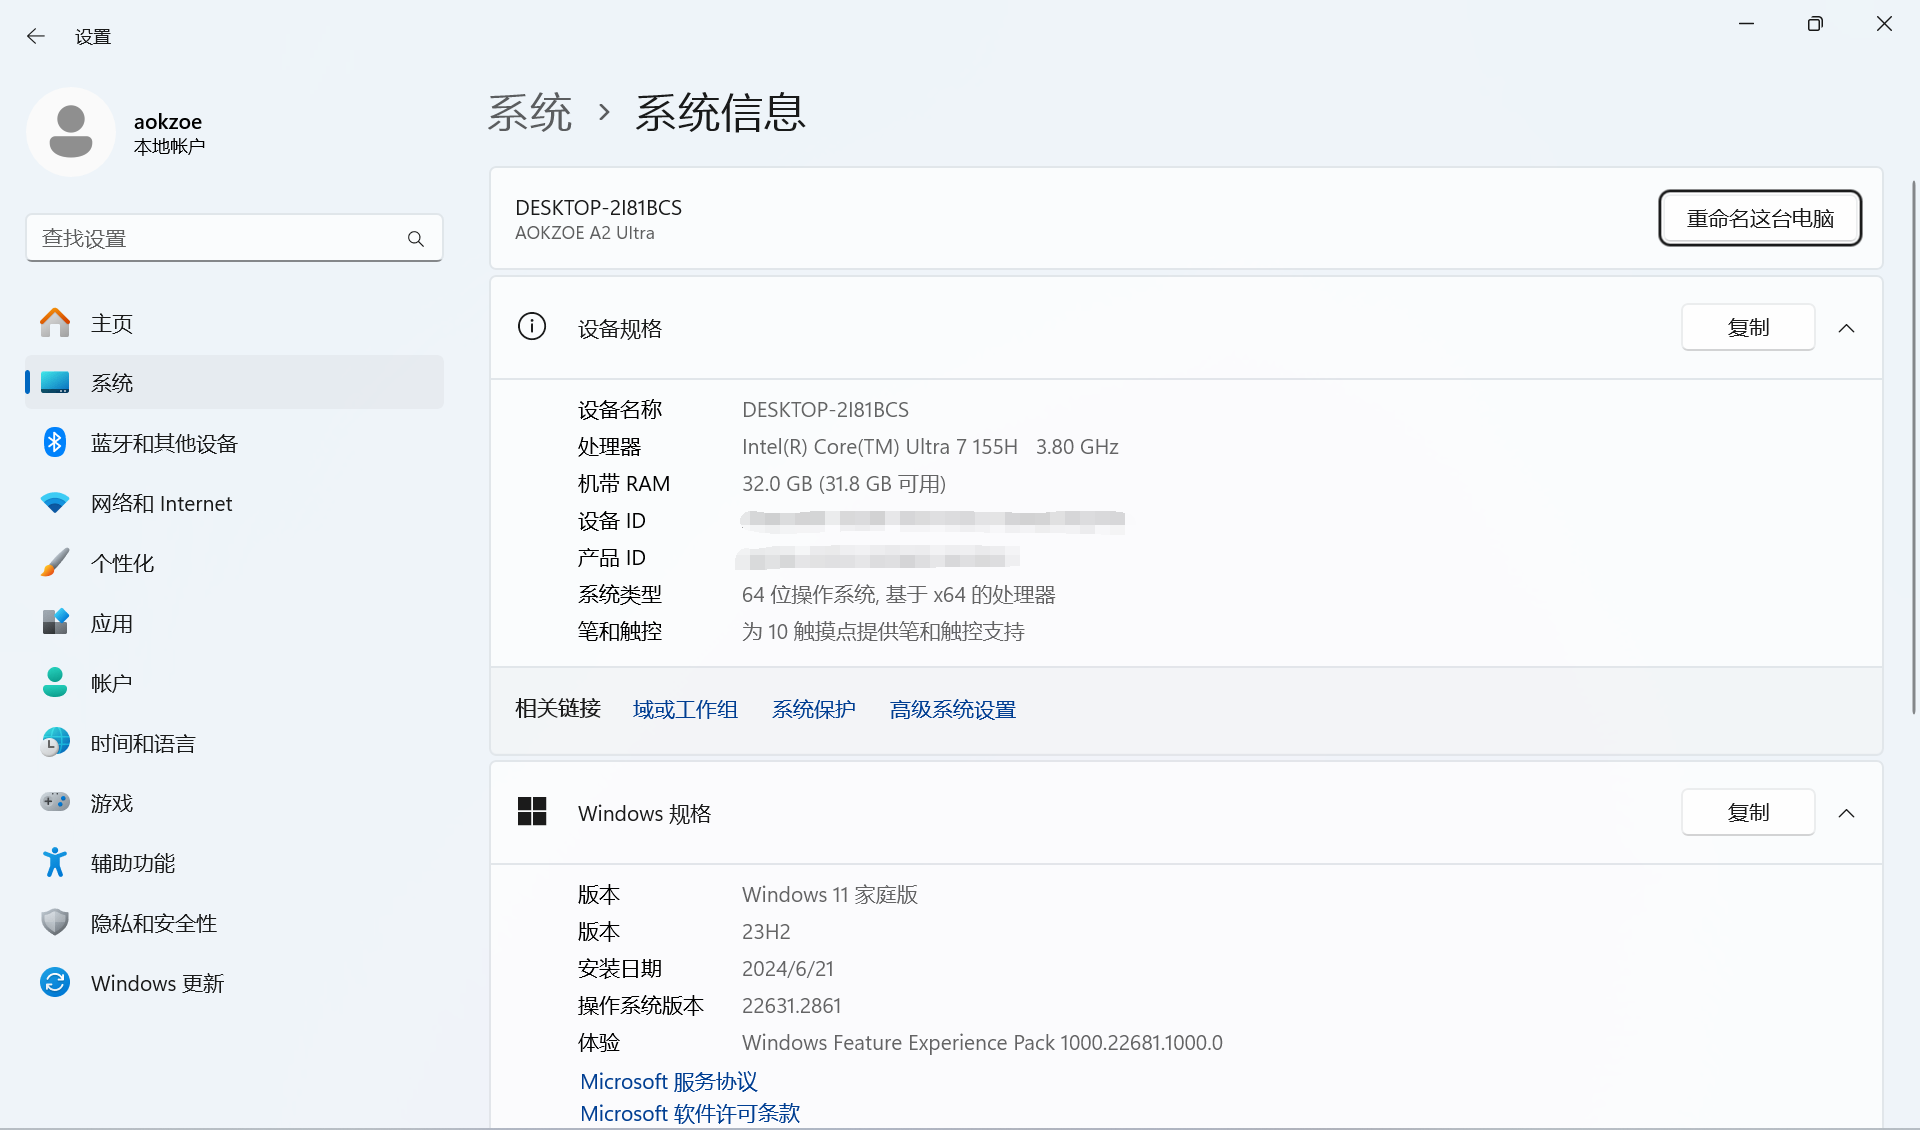The height and width of the screenshot is (1130, 1920).
Task: Minimize the Settings window
Action: pyautogui.click(x=1746, y=23)
